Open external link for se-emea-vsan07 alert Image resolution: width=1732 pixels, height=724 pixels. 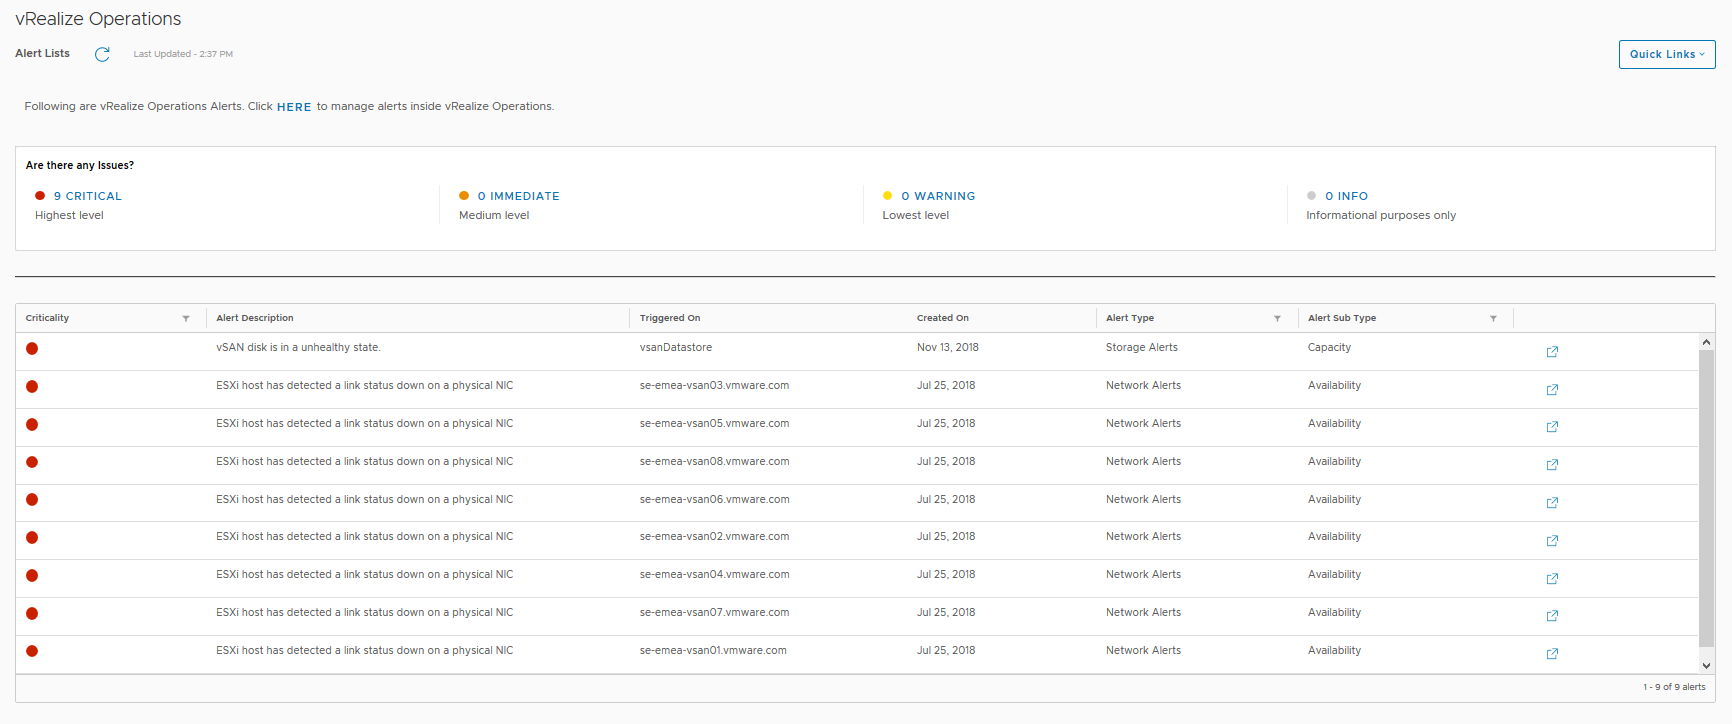[x=1552, y=615]
